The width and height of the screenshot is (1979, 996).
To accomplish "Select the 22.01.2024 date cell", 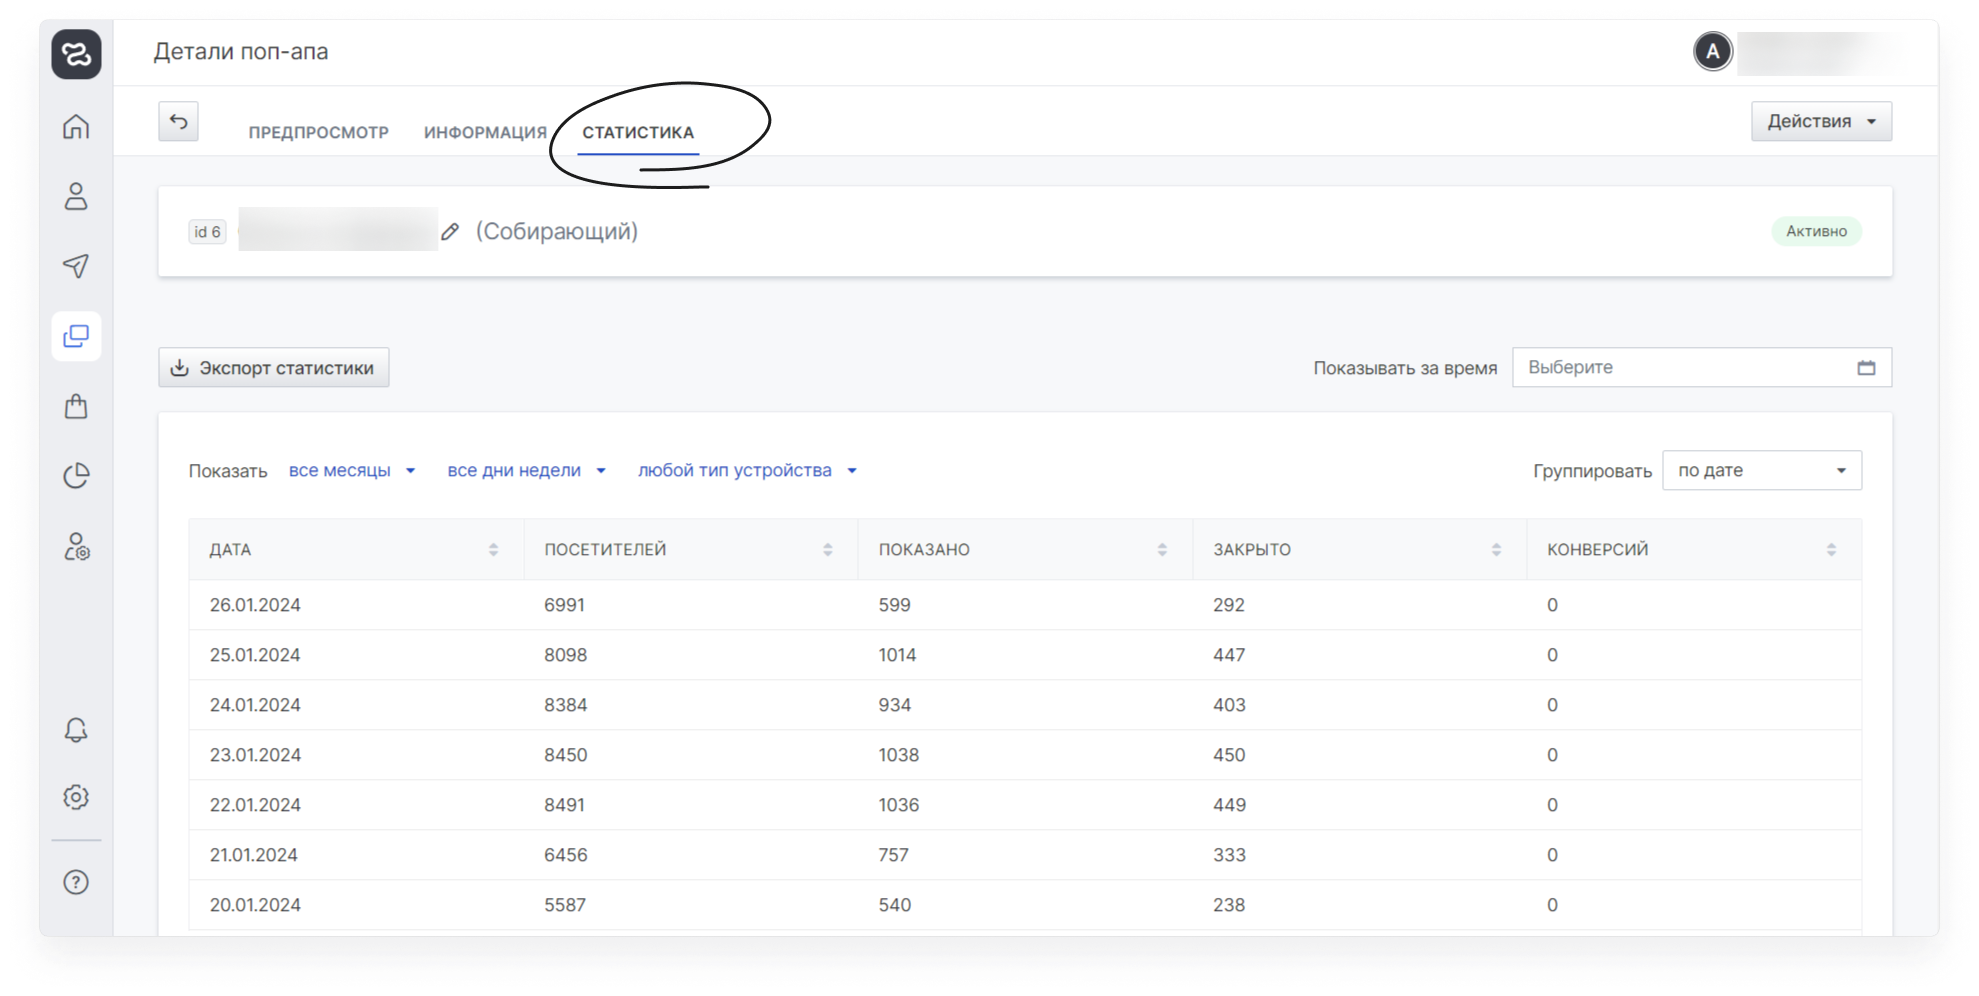I will click(x=255, y=805).
